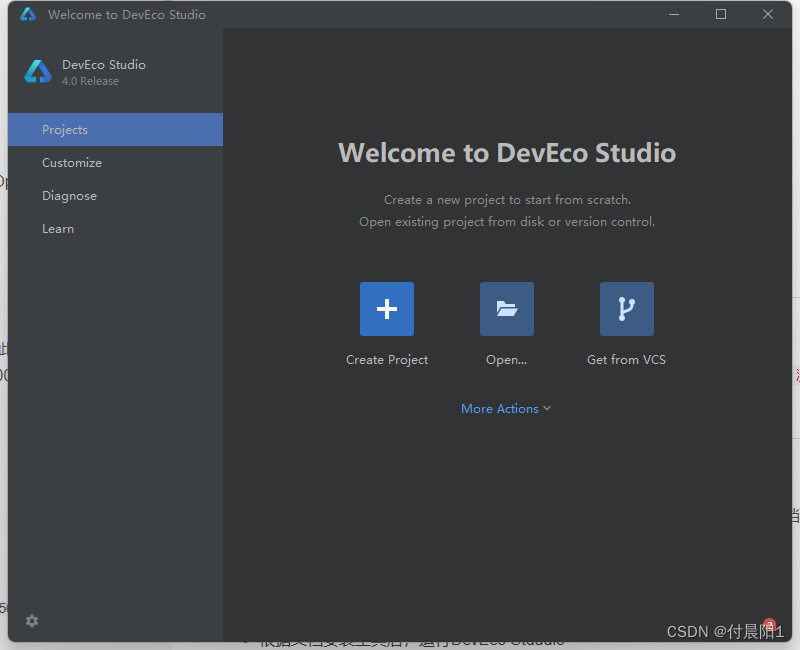800x650 pixels.
Task: Click the 'DevEco Studio' sidebar title
Action: [104, 65]
